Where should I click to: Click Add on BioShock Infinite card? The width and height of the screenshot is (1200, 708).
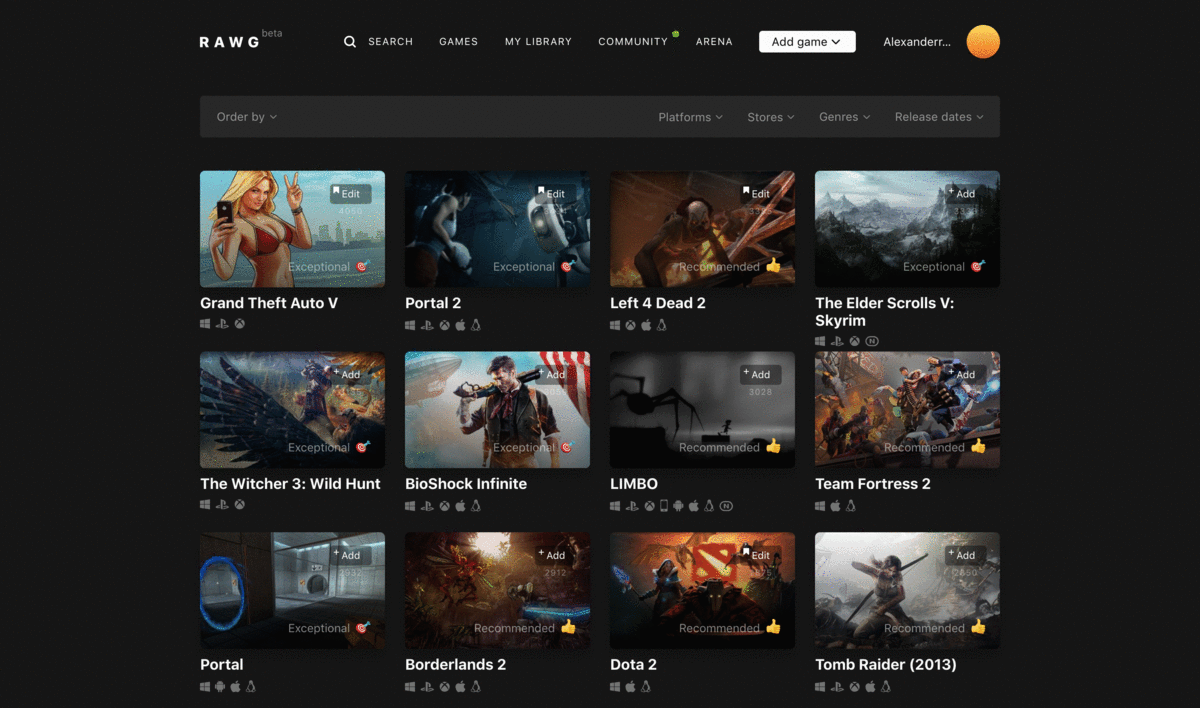(556, 375)
